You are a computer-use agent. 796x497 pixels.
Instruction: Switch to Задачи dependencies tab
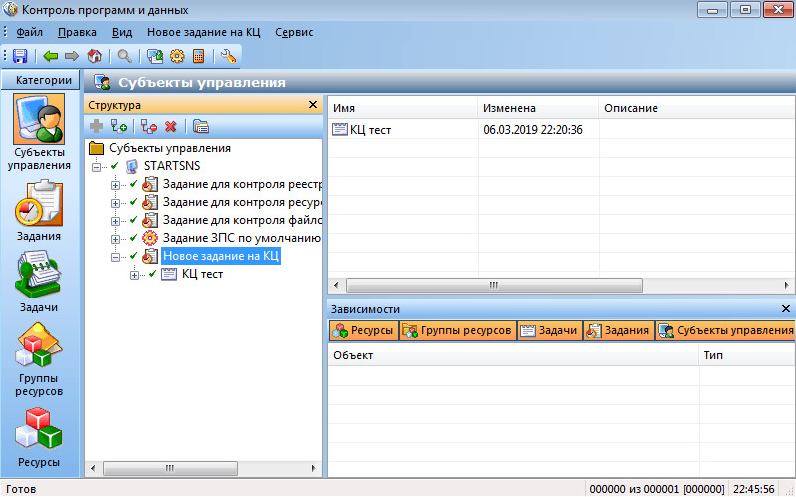pyautogui.click(x=549, y=330)
